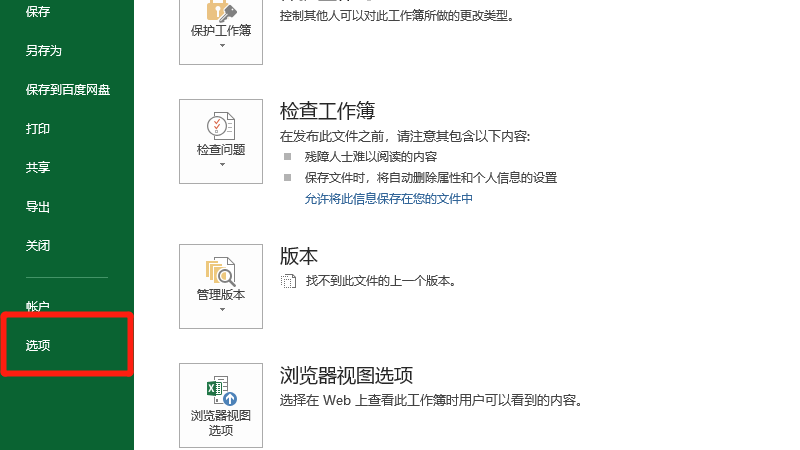Screen dimensions: 800x450
Task: Expand the 保护工作簿 dropdown arrow
Action: tap(221, 47)
